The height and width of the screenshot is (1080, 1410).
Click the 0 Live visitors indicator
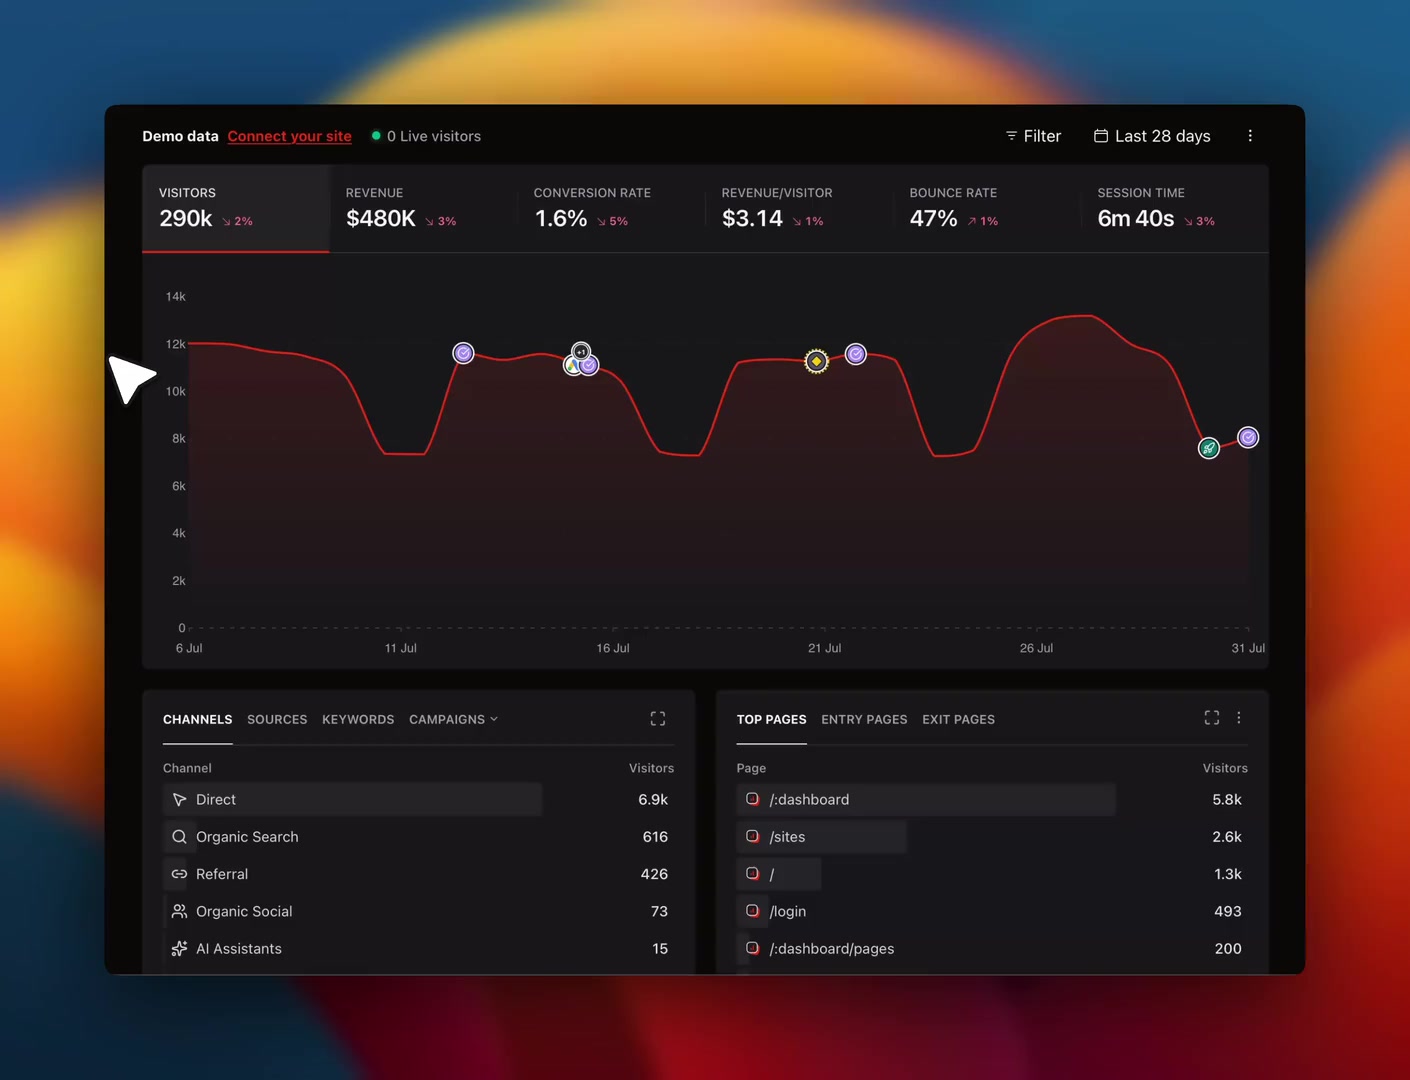426,136
